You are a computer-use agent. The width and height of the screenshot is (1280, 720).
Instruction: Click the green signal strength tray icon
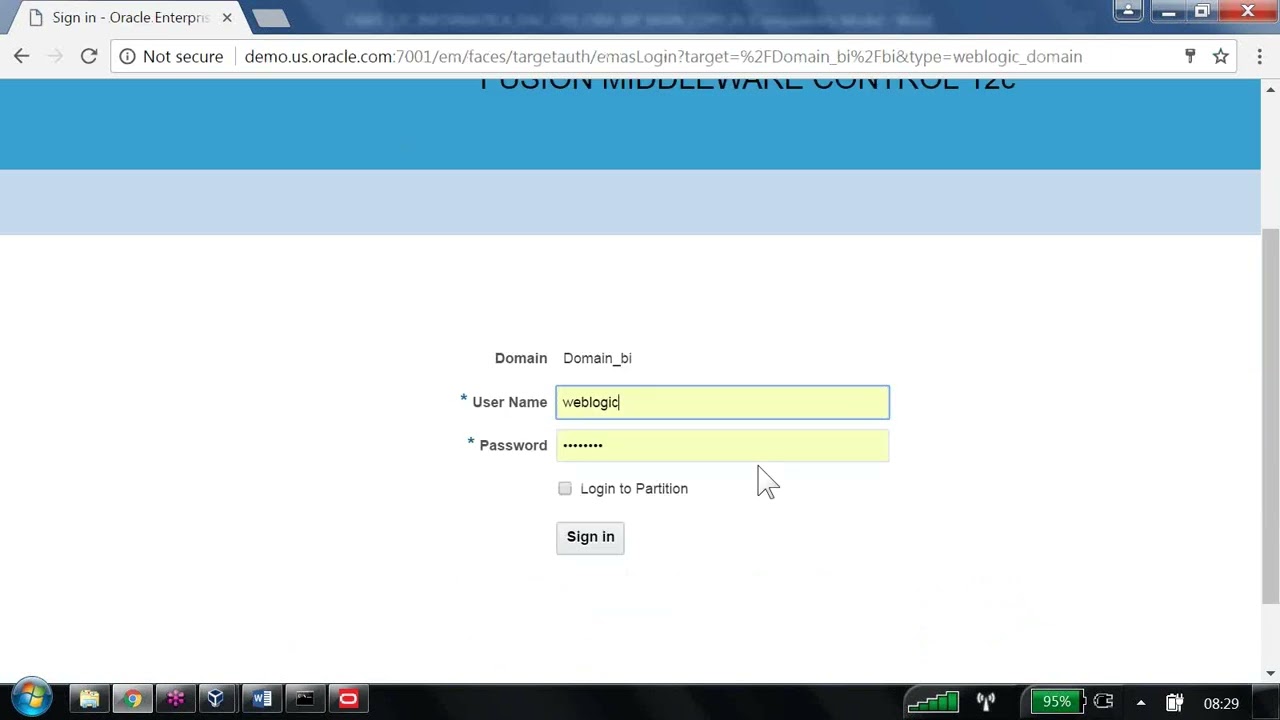(933, 702)
